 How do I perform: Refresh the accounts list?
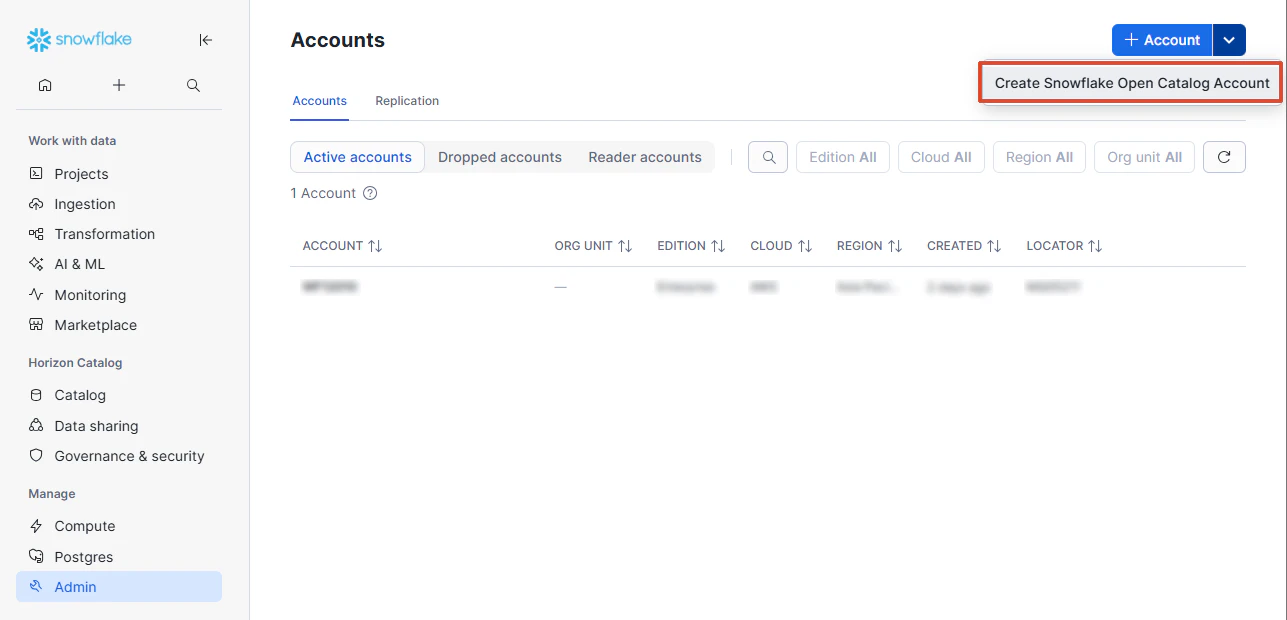[1224, 157]
